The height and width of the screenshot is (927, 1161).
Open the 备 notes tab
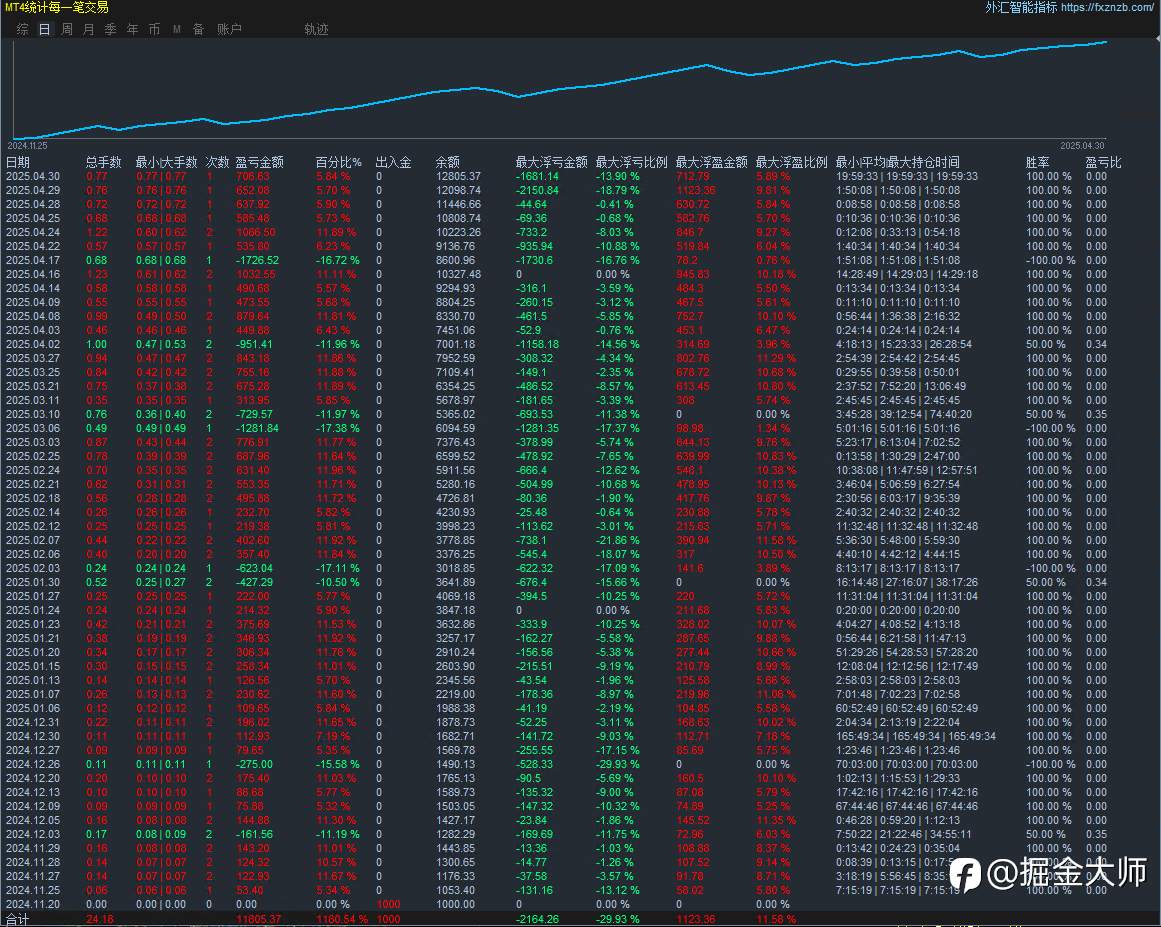pos(198,29)
